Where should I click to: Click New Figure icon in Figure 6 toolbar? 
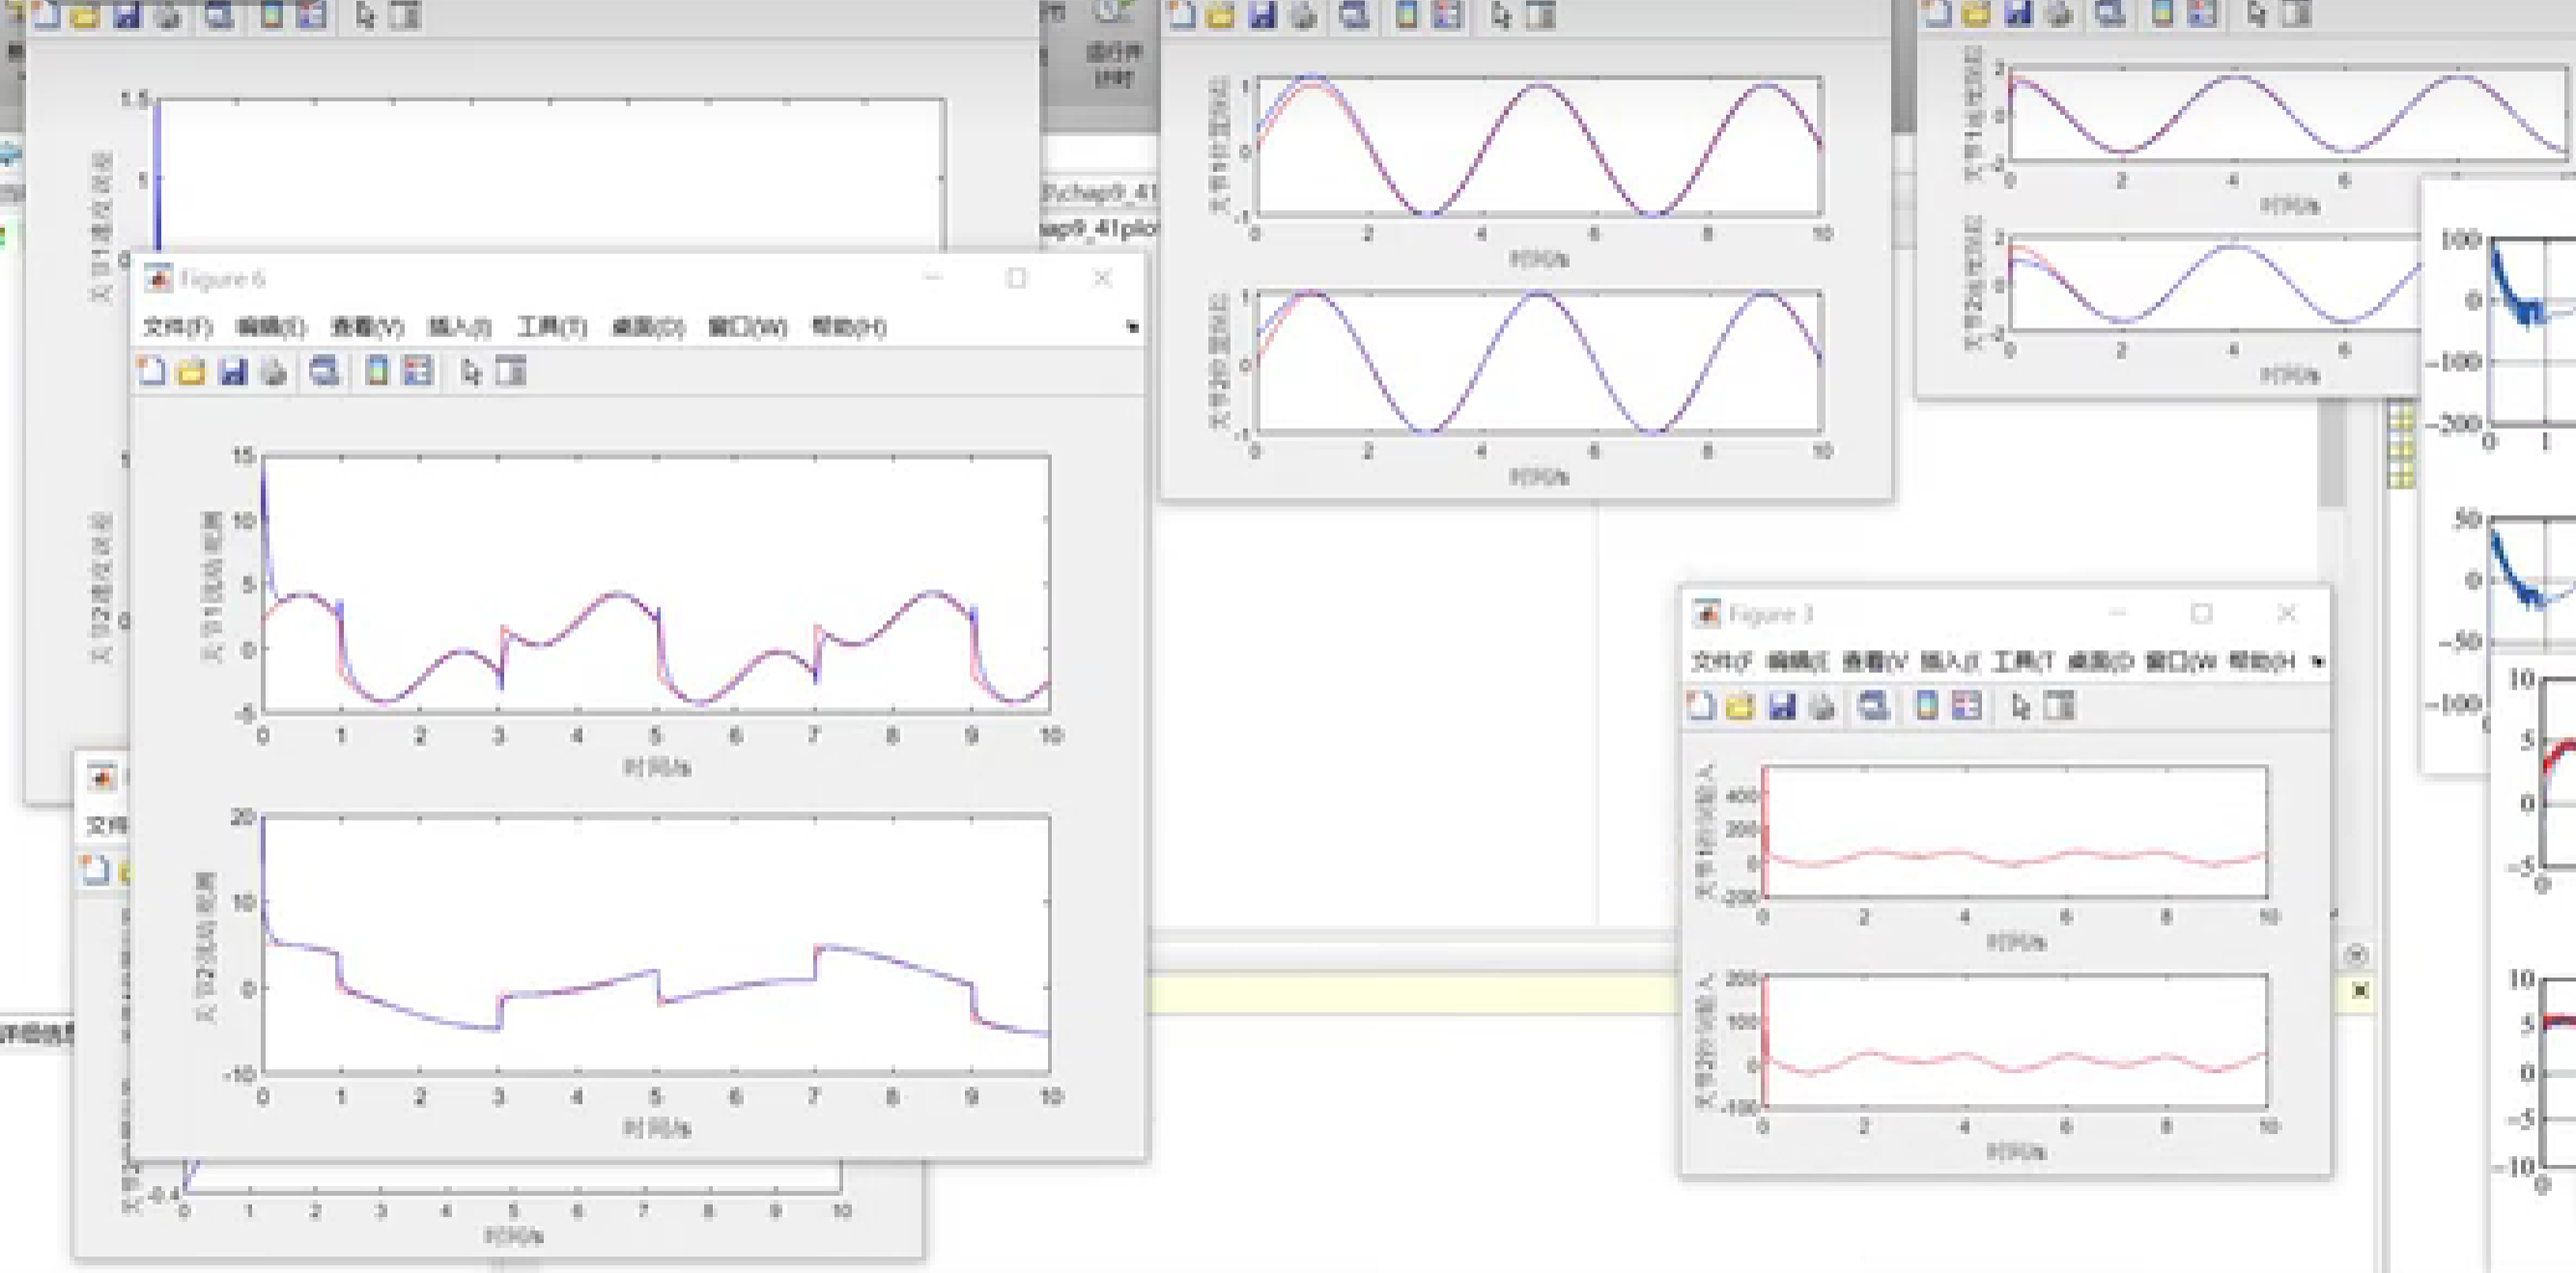coord(151,372)
